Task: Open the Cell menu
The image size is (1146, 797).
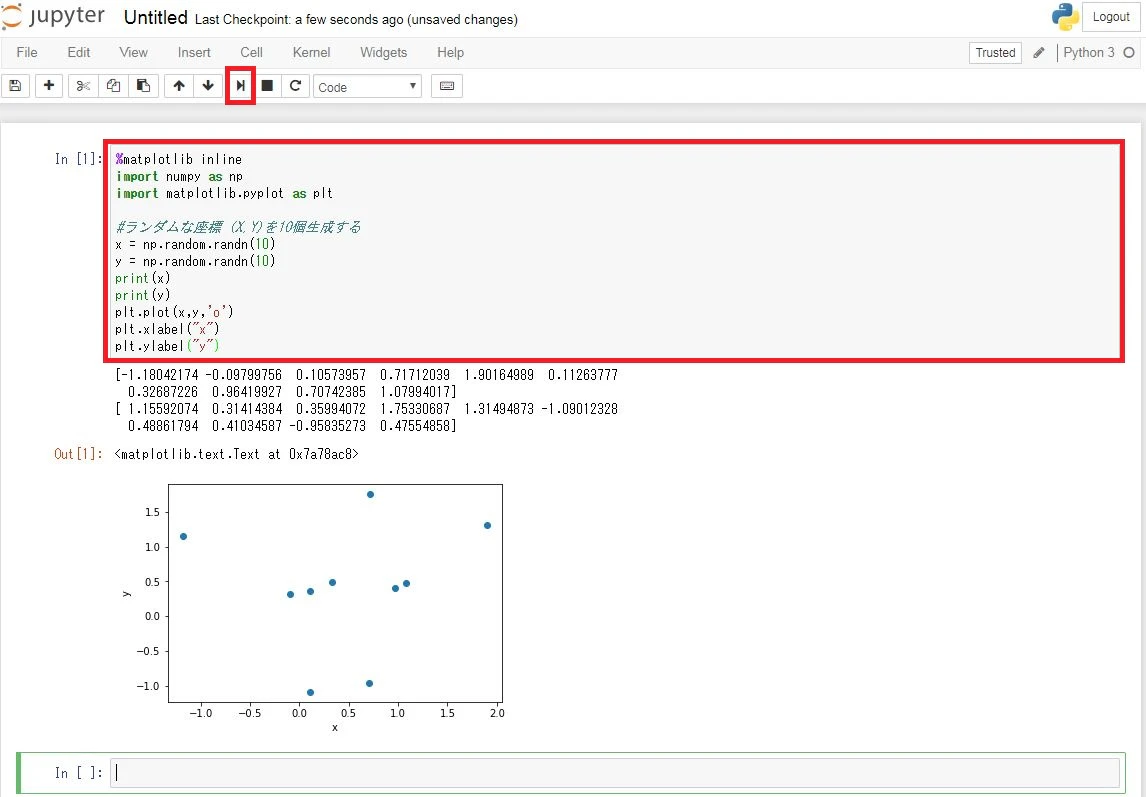Action: tap(251, 53)
